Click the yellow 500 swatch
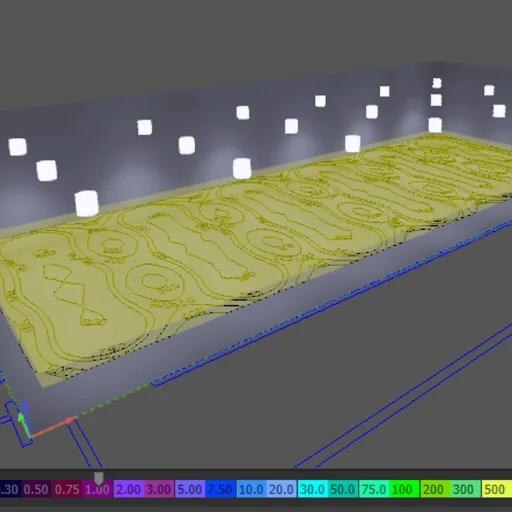The width and height of the screenshot is (512, 512). [x=496, y=489]
